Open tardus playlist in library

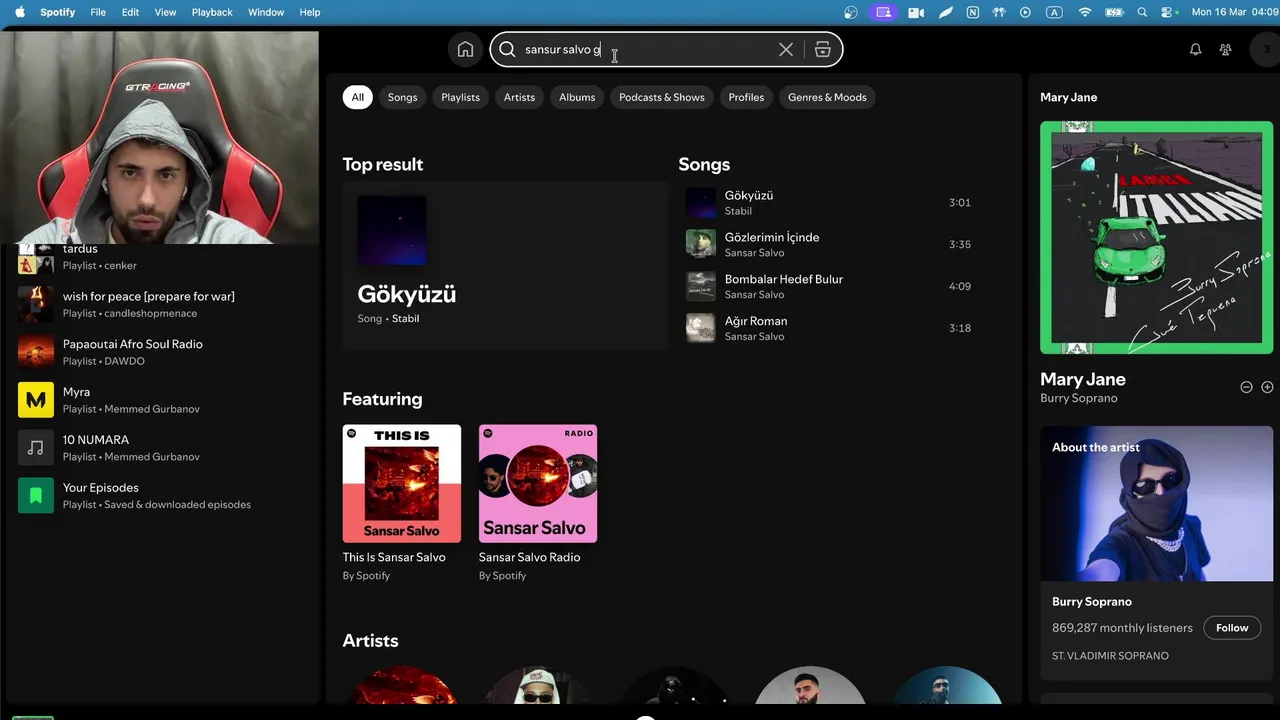coord(161,258)
